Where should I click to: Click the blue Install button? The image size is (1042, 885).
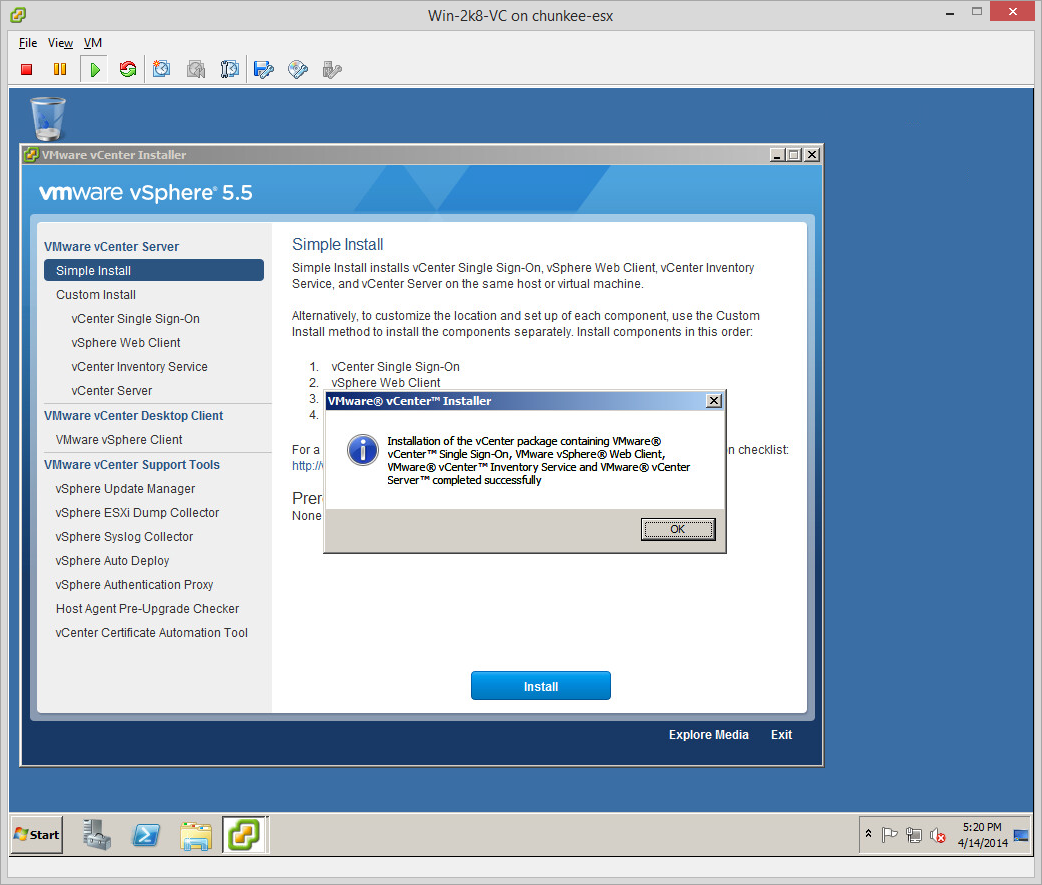[x=540, y=686]
